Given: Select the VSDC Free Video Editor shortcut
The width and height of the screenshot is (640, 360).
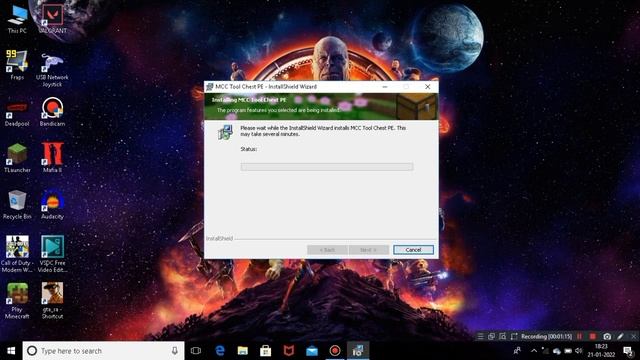Looking at the screenshot, I should coord(52,254).
